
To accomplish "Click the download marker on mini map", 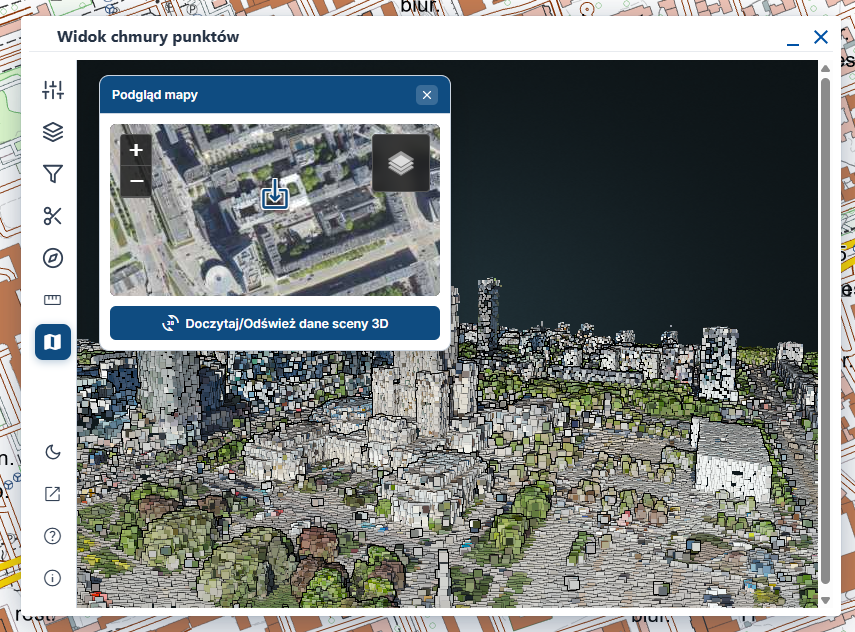I will [x=275, y=194].
